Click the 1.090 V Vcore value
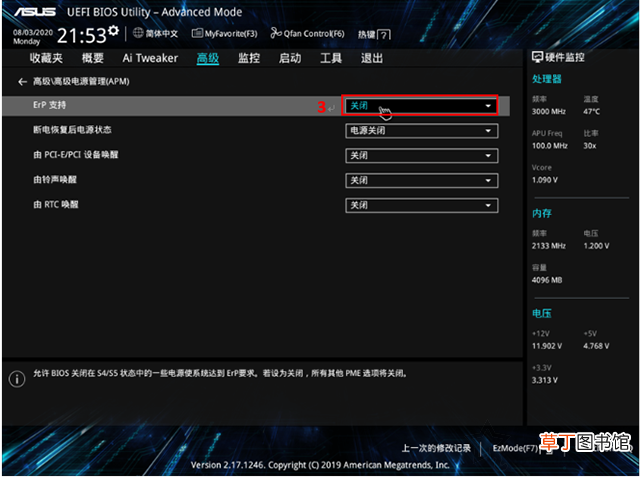The width and height of the screenshot is (640, 477). point(544,180)
